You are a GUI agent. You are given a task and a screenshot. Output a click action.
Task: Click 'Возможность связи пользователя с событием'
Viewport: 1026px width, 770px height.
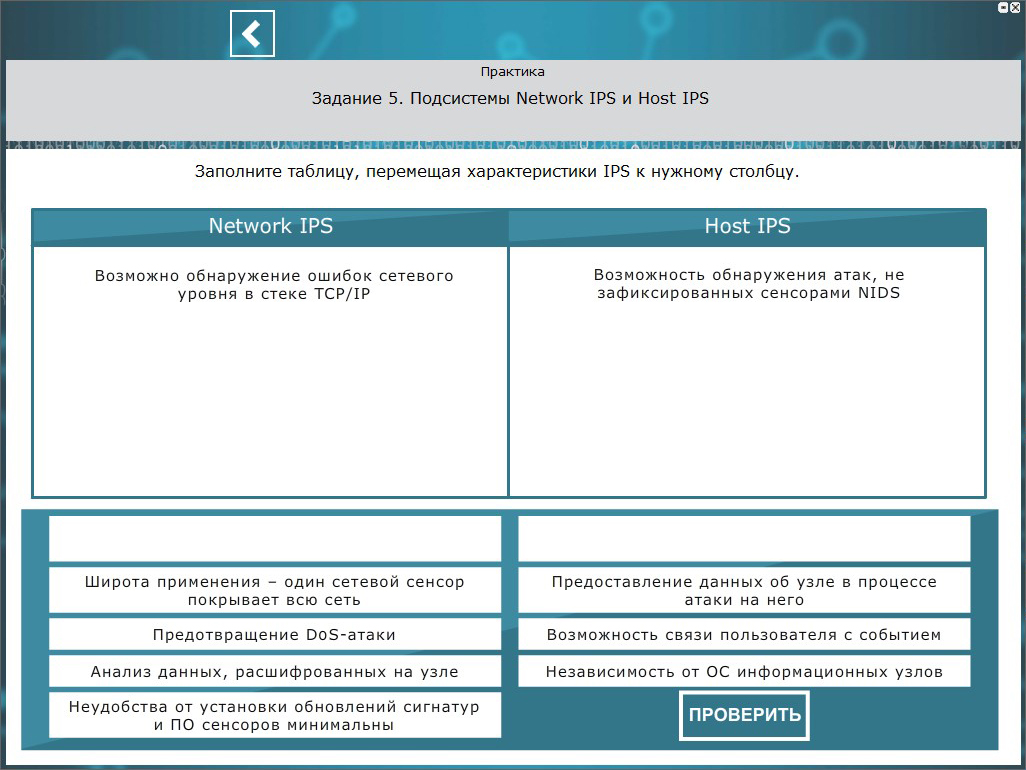(744, 635)
